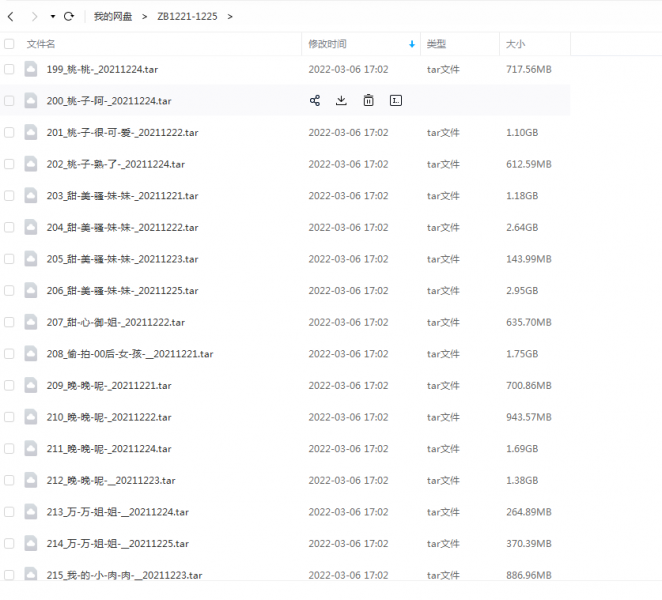Click the forward navigation arrow
The image size is (662, 600).
pyautogui.click(x=33, y=17)
